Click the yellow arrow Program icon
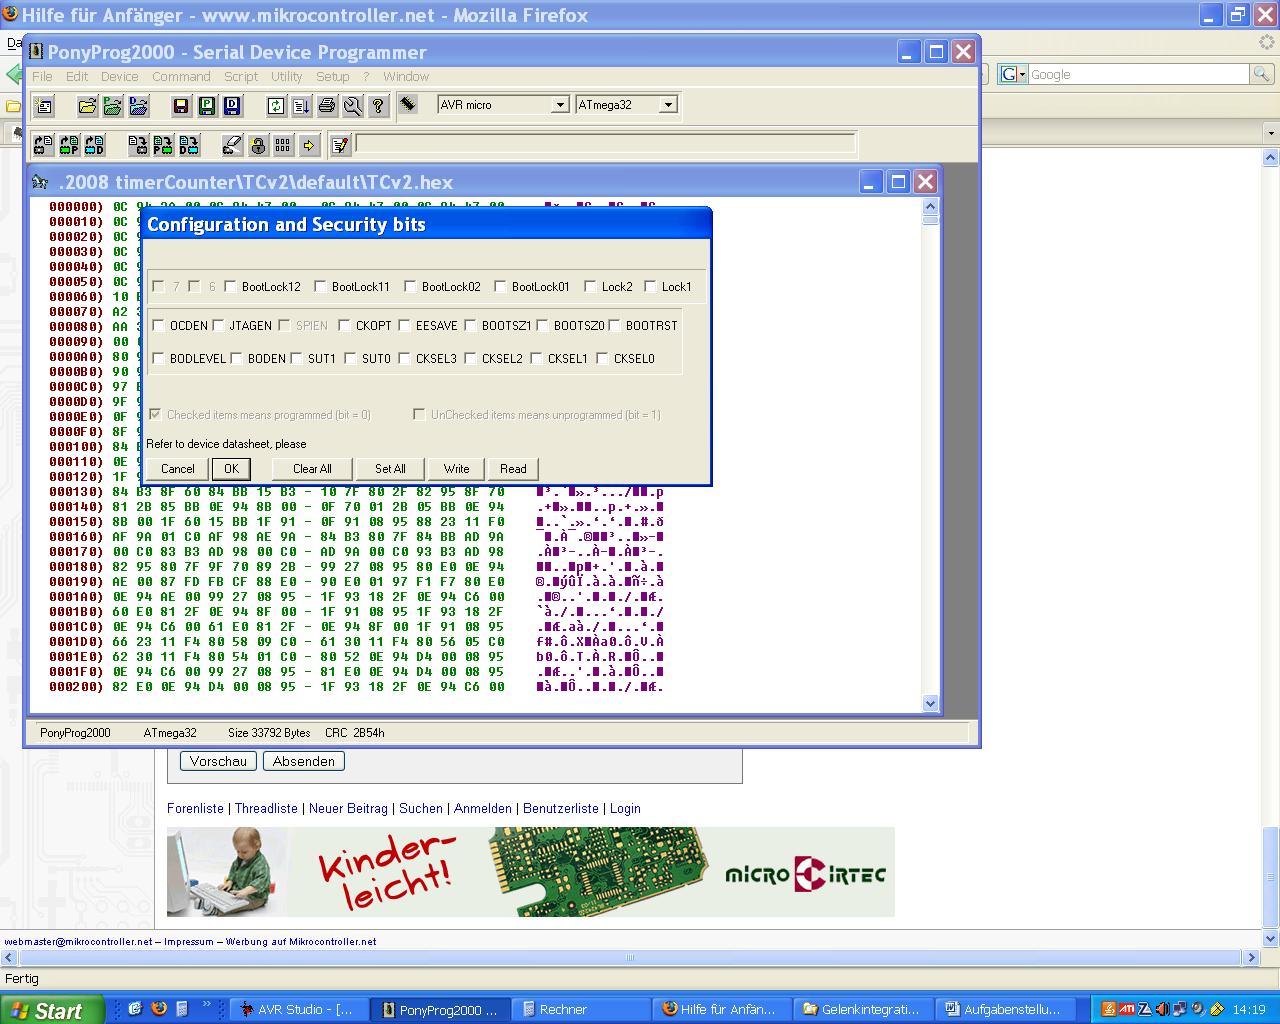This screenshot has width=1280, height=1024. (x=309, y=146)
